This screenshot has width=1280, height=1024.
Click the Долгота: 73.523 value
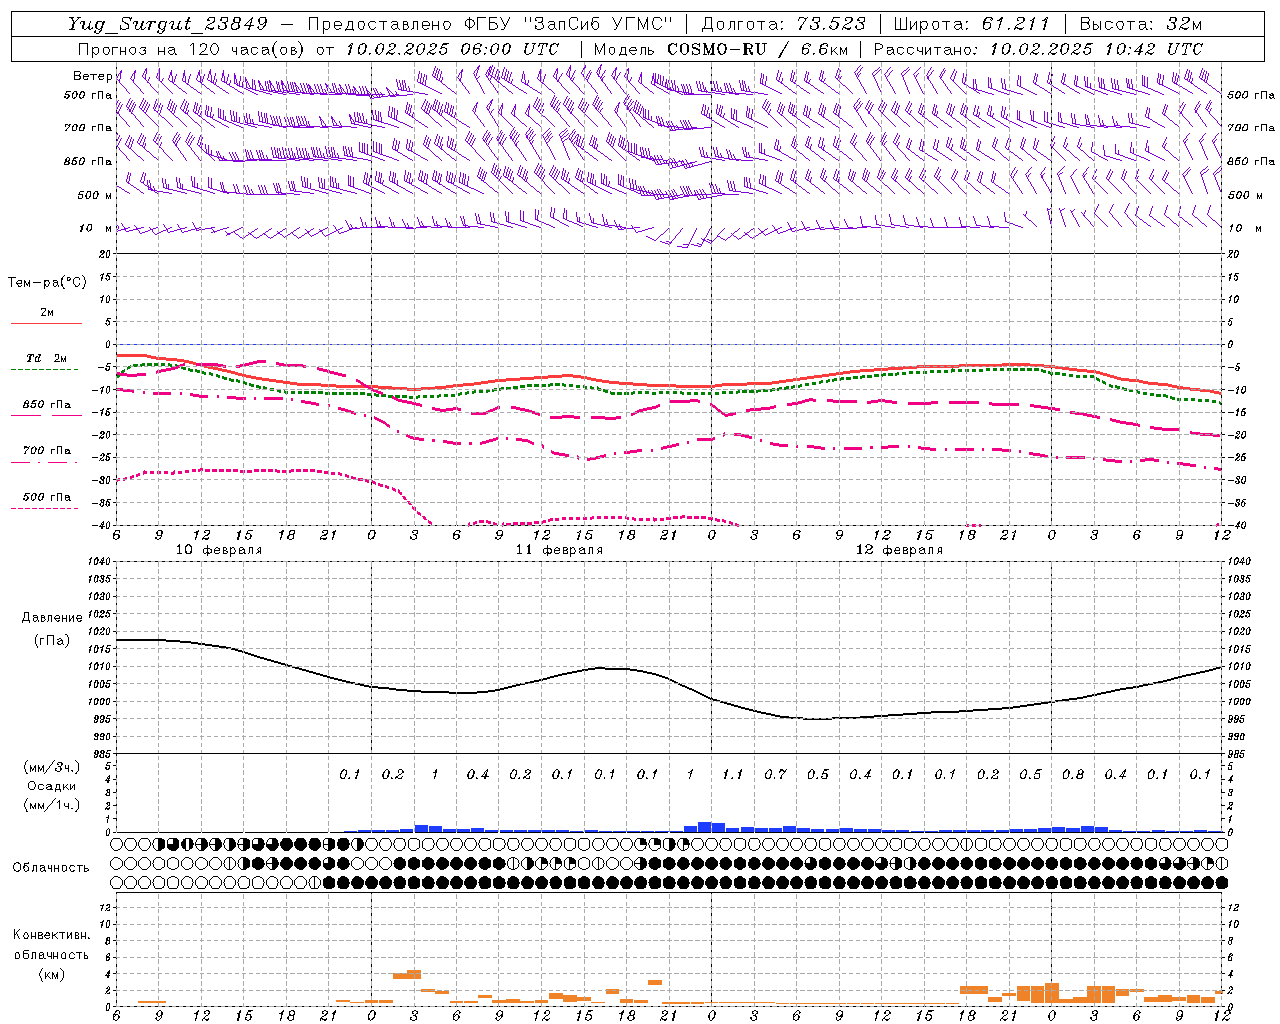[x=783, y=24]
